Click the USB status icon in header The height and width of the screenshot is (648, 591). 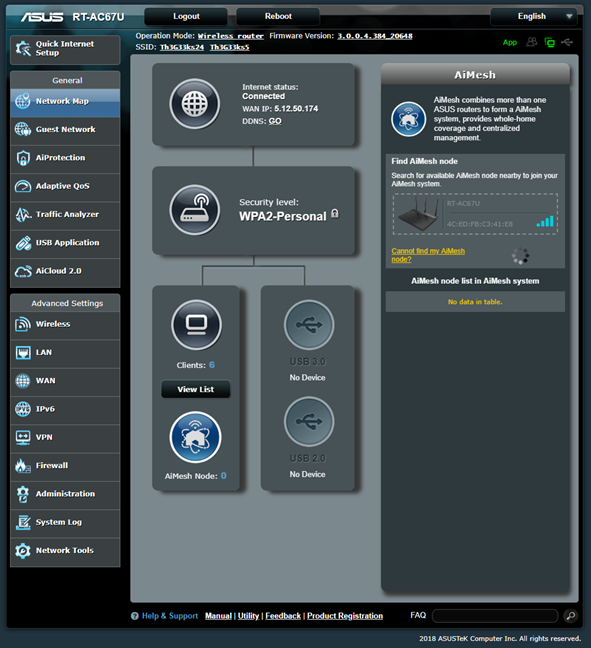(567, 42)
